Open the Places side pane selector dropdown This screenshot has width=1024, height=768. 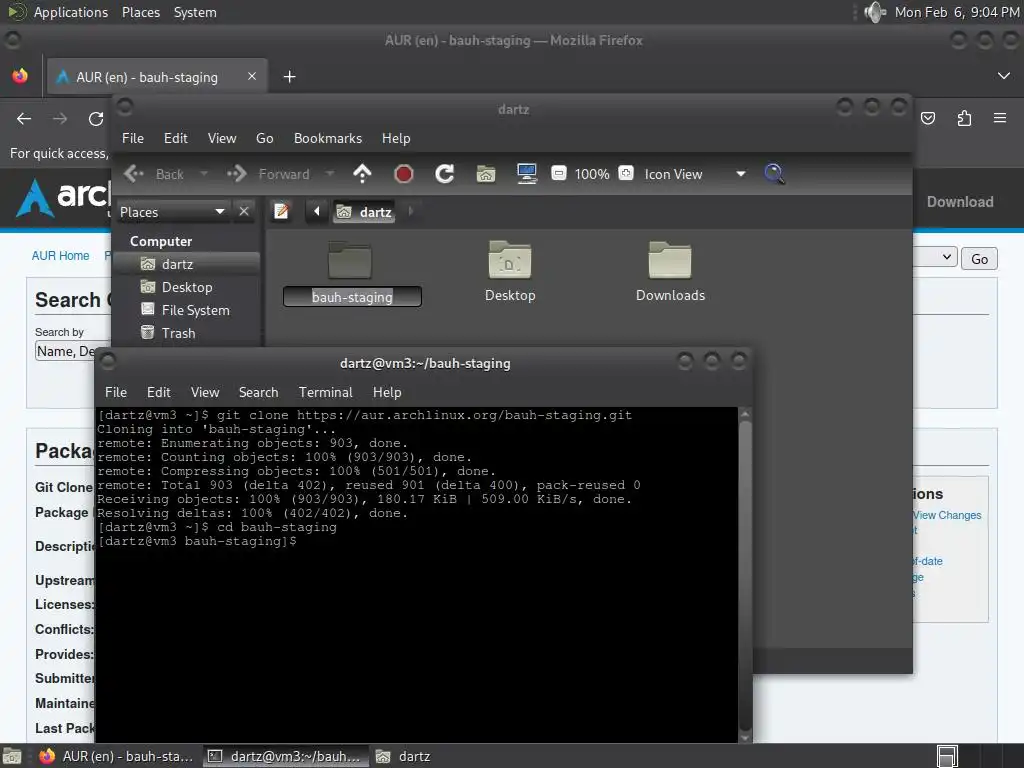[173, 212]
